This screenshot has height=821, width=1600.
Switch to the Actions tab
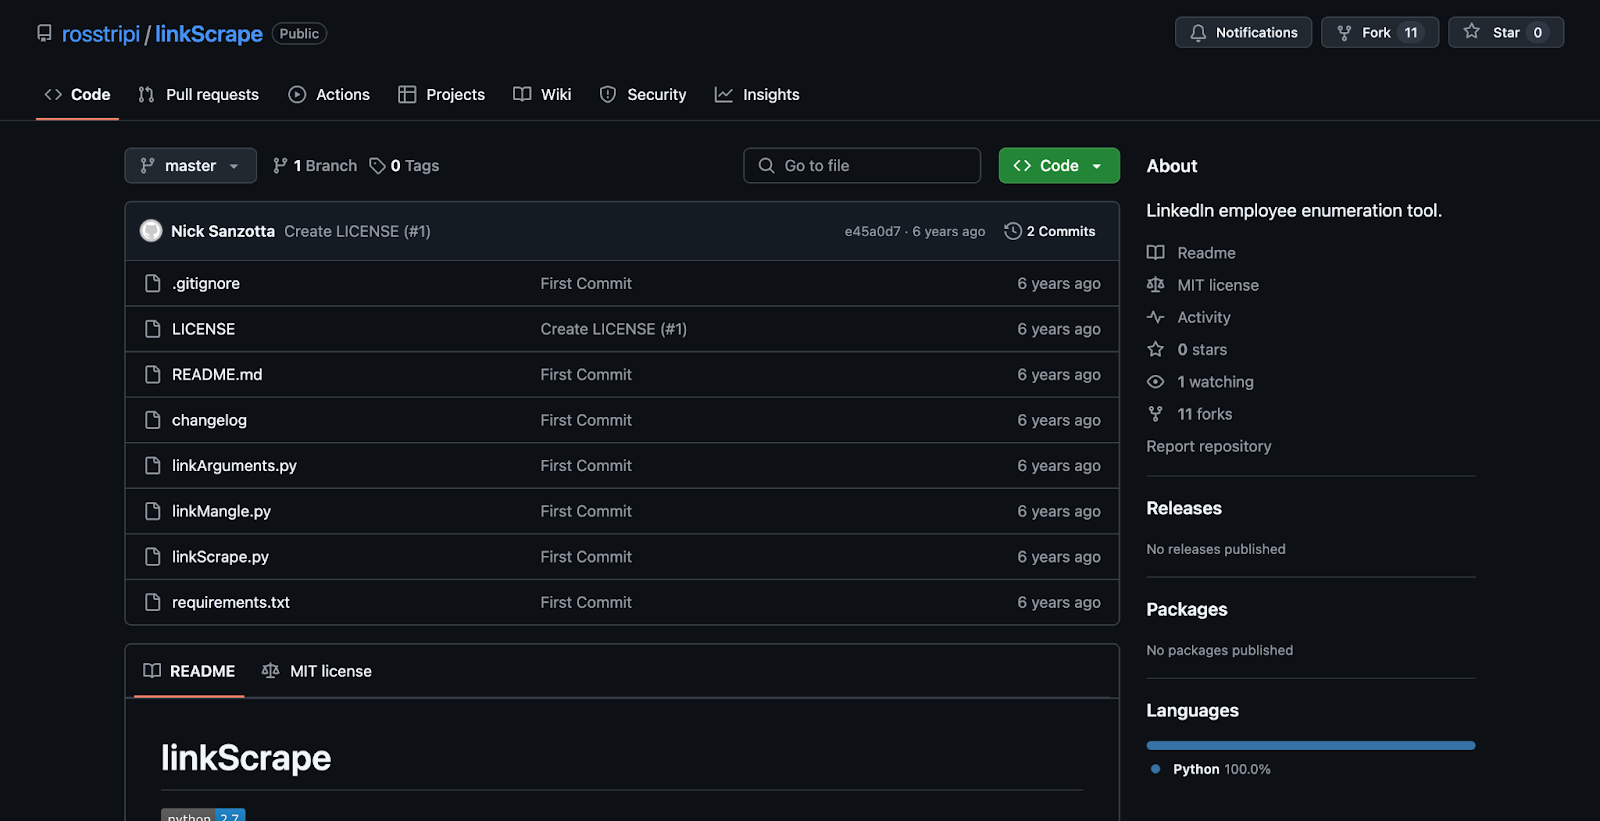click(329, 94)
